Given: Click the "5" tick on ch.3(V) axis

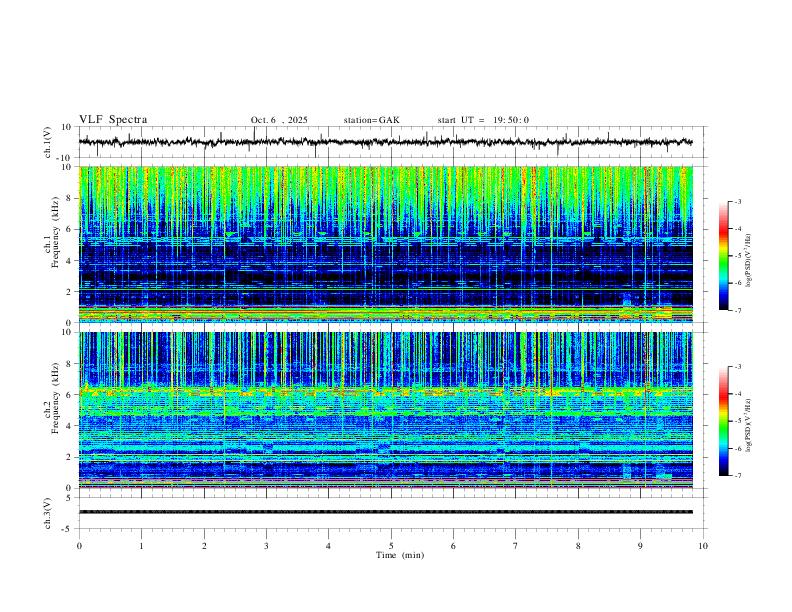Looking at the screenshot, I should pyautogui.click(x=69, y=498).
